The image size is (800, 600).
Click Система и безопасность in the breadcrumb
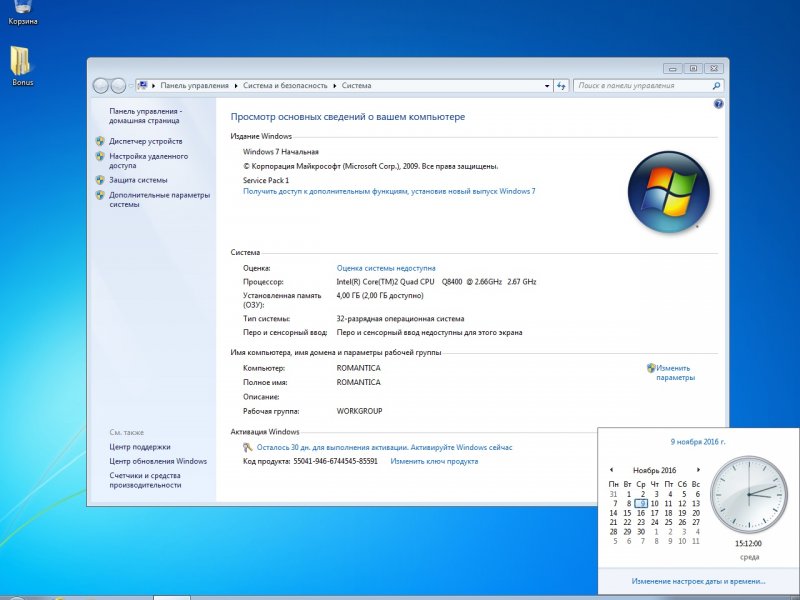(285, 86)
